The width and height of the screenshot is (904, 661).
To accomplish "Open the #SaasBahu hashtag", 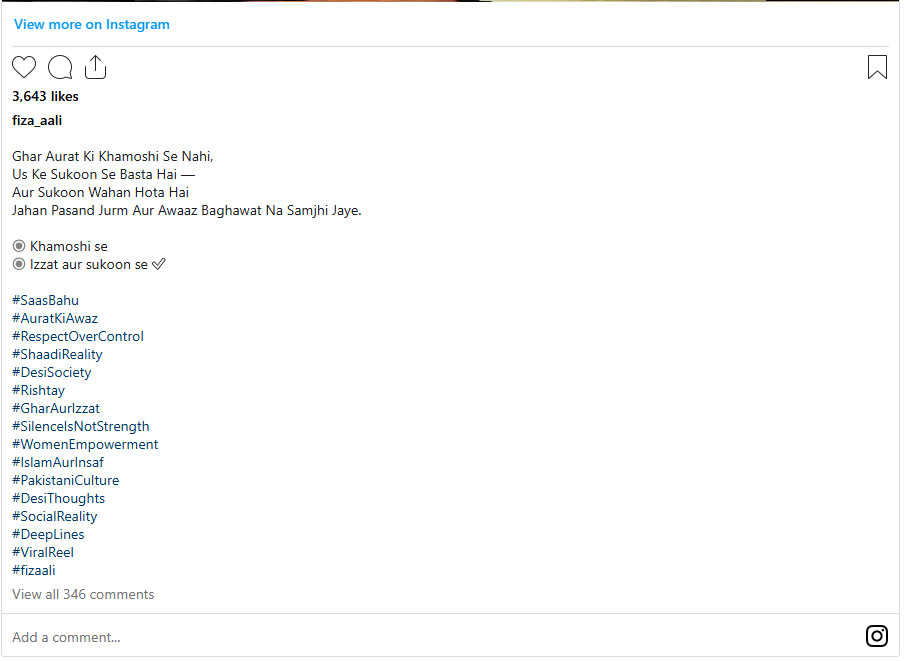I will (45, 300).
